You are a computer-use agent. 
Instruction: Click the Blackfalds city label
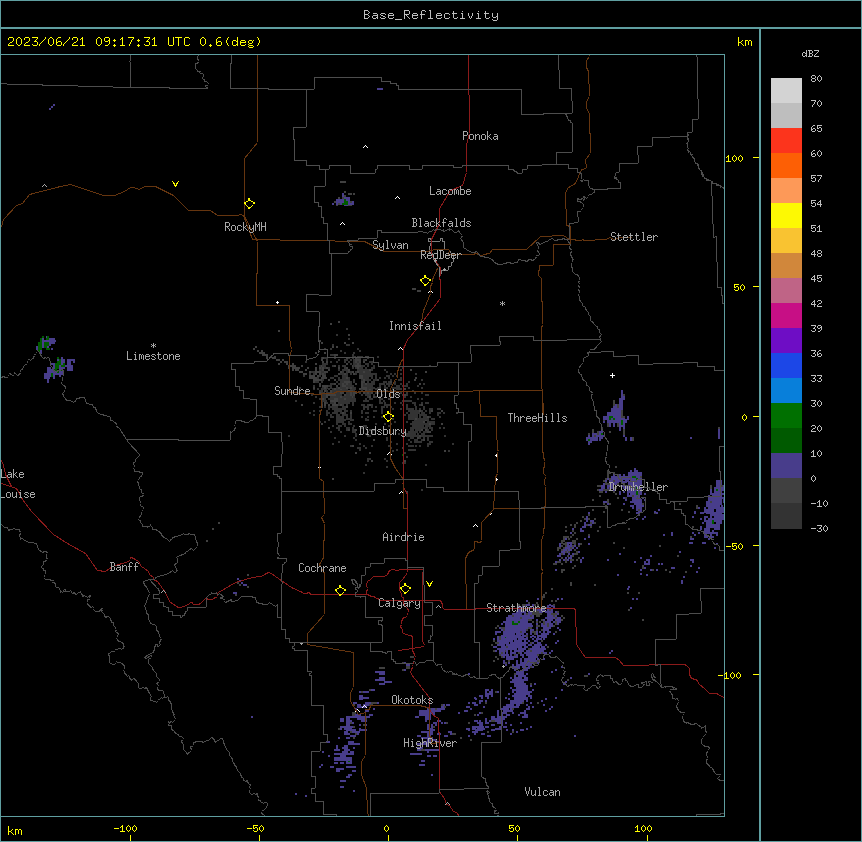[441, 223]
